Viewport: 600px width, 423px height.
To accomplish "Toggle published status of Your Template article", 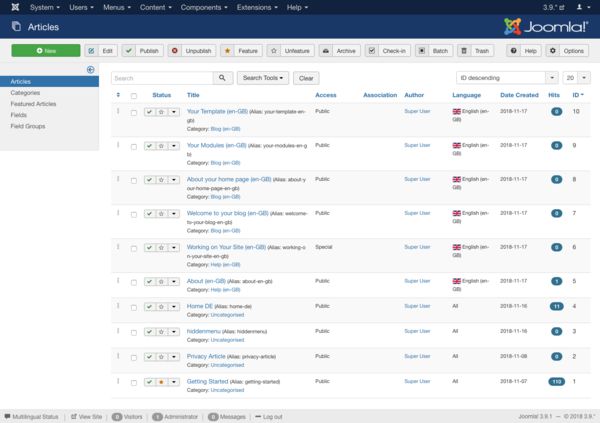I will [x=150, y=112].
